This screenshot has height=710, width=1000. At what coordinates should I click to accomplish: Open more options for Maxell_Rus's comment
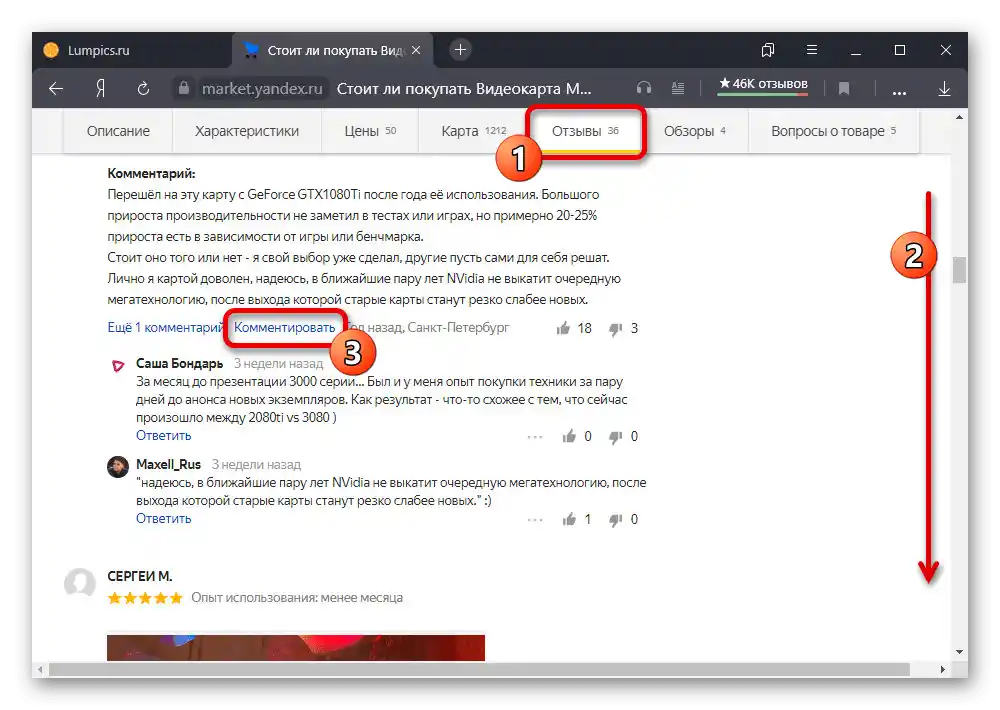[535, 520]
